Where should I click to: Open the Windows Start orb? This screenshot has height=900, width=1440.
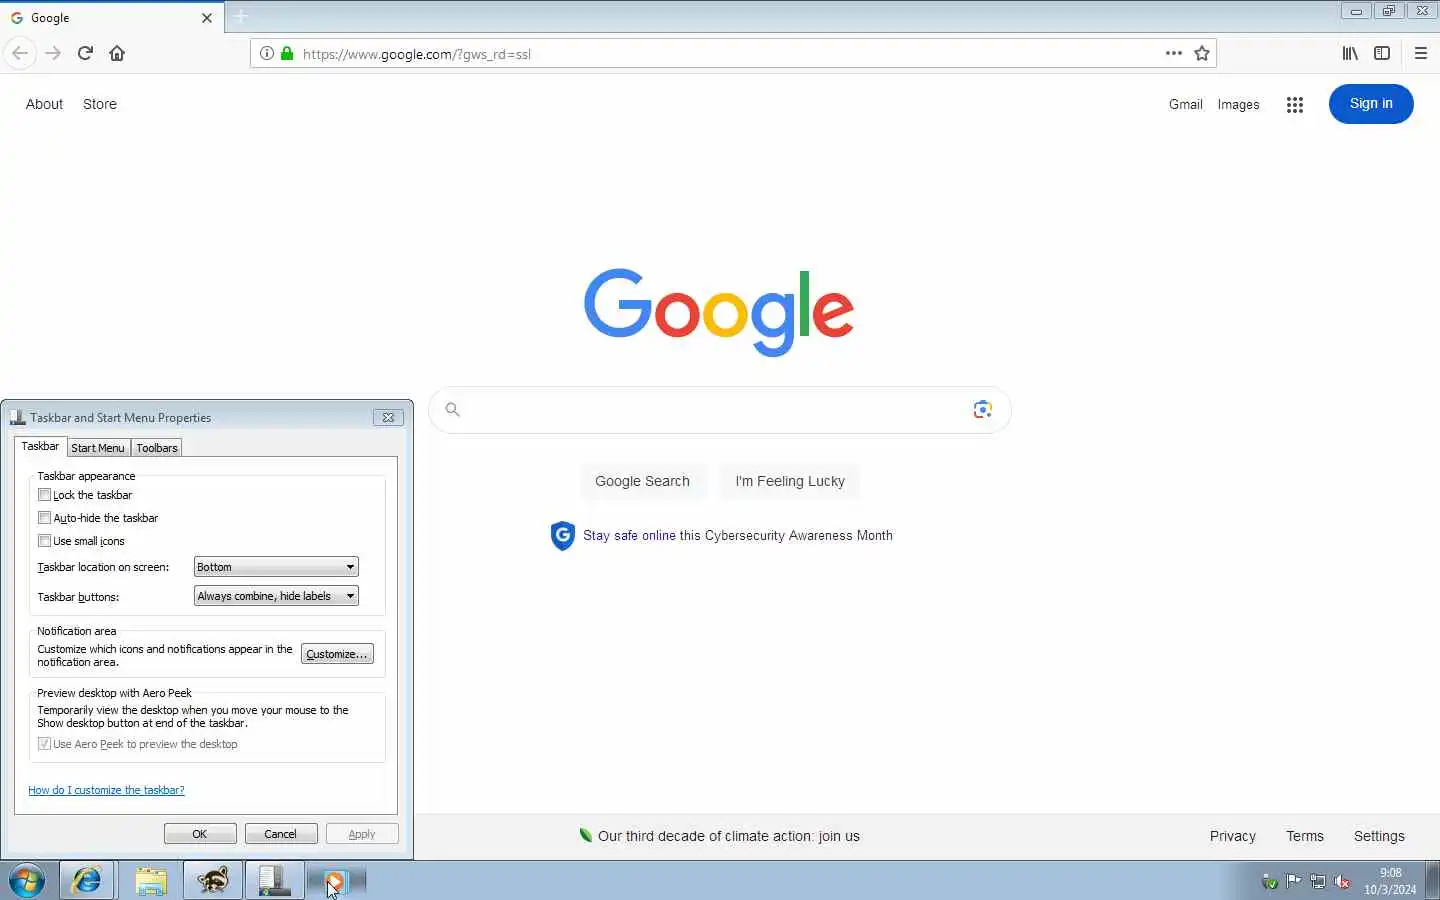(x=27, y=881)
